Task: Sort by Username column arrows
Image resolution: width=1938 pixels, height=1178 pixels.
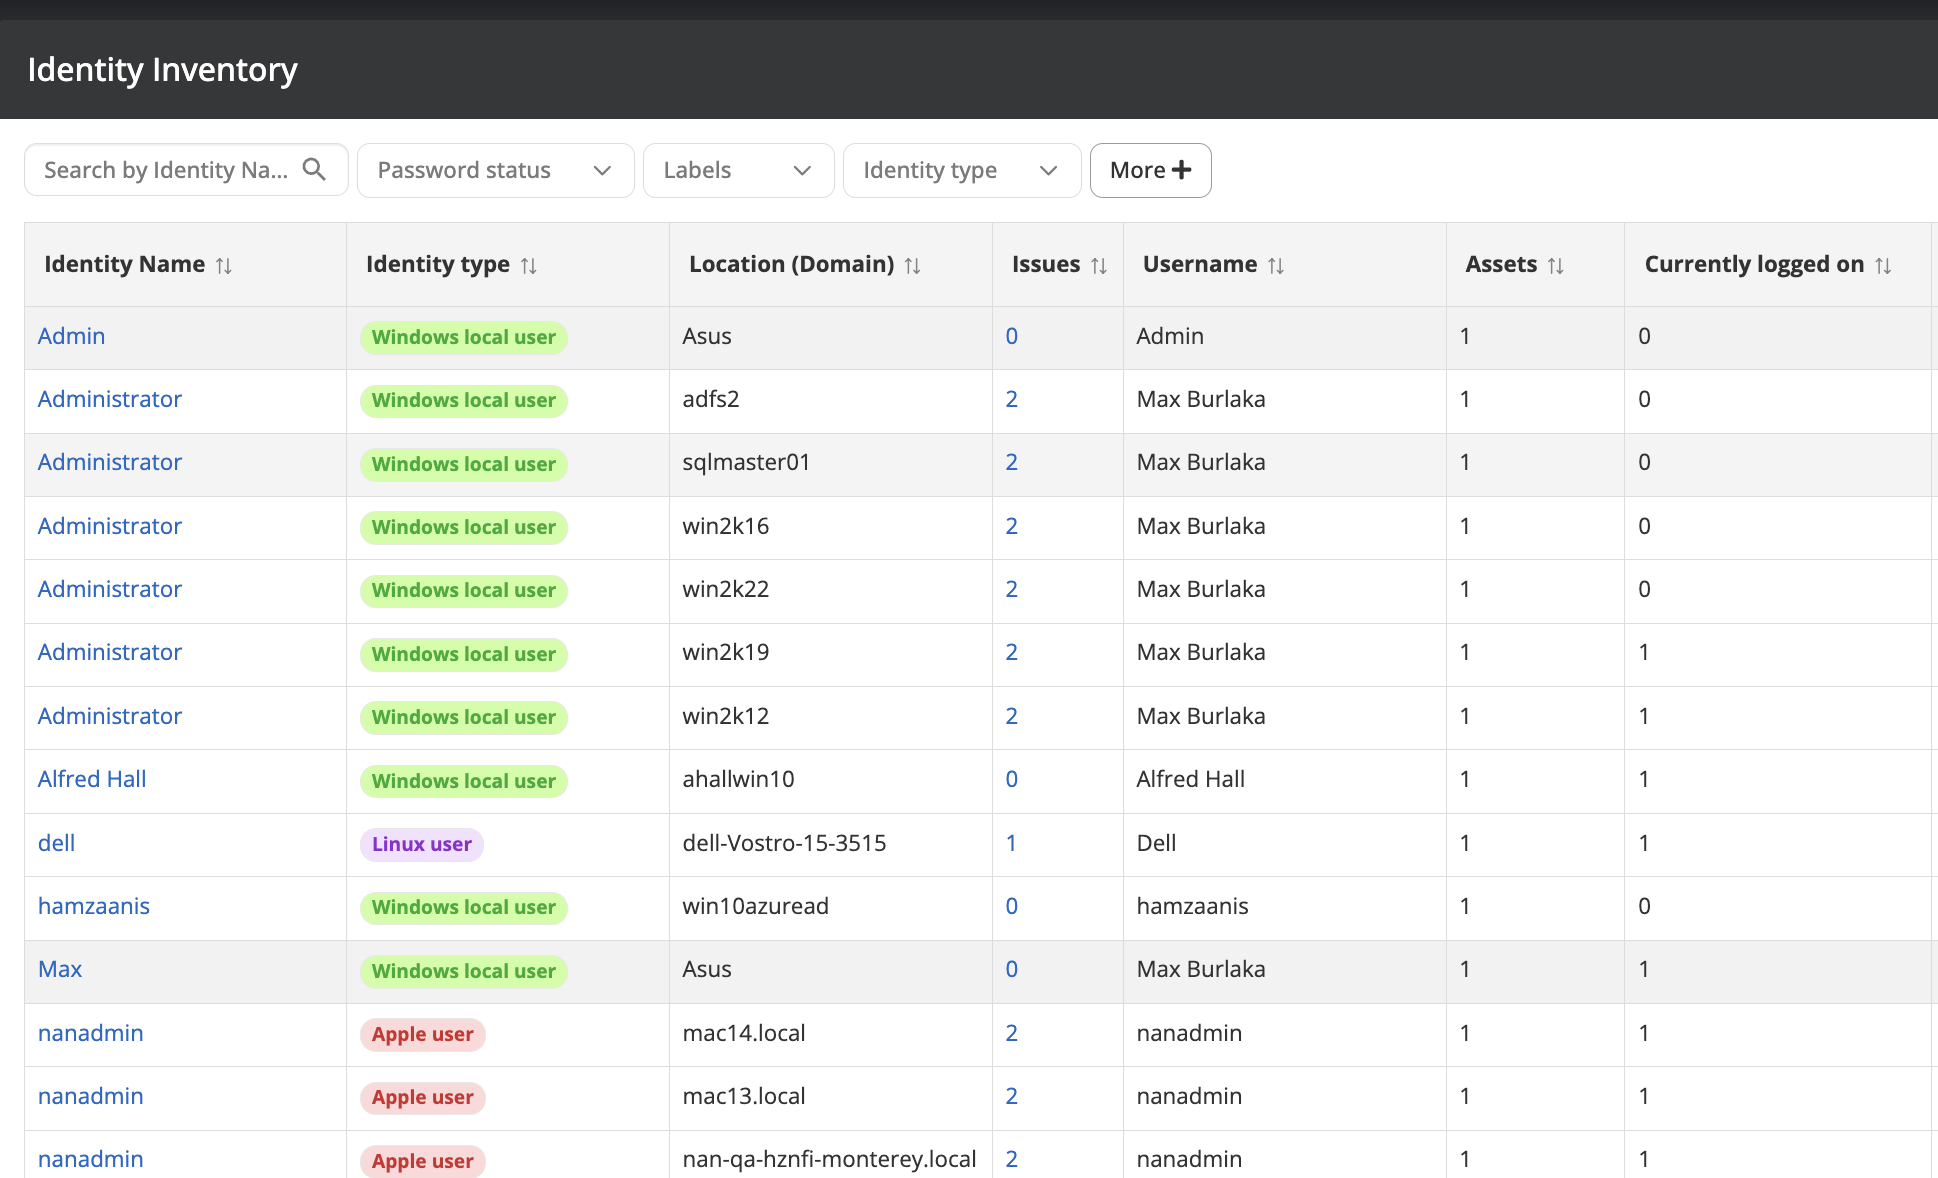Action: pyautogui.click(x=1276, y=266)
